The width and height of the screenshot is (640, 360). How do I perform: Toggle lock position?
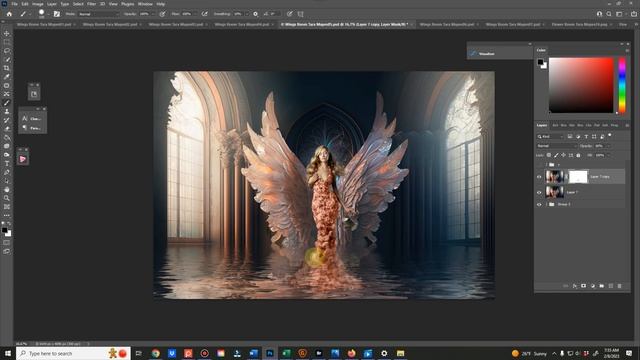(x=563, y=155)
